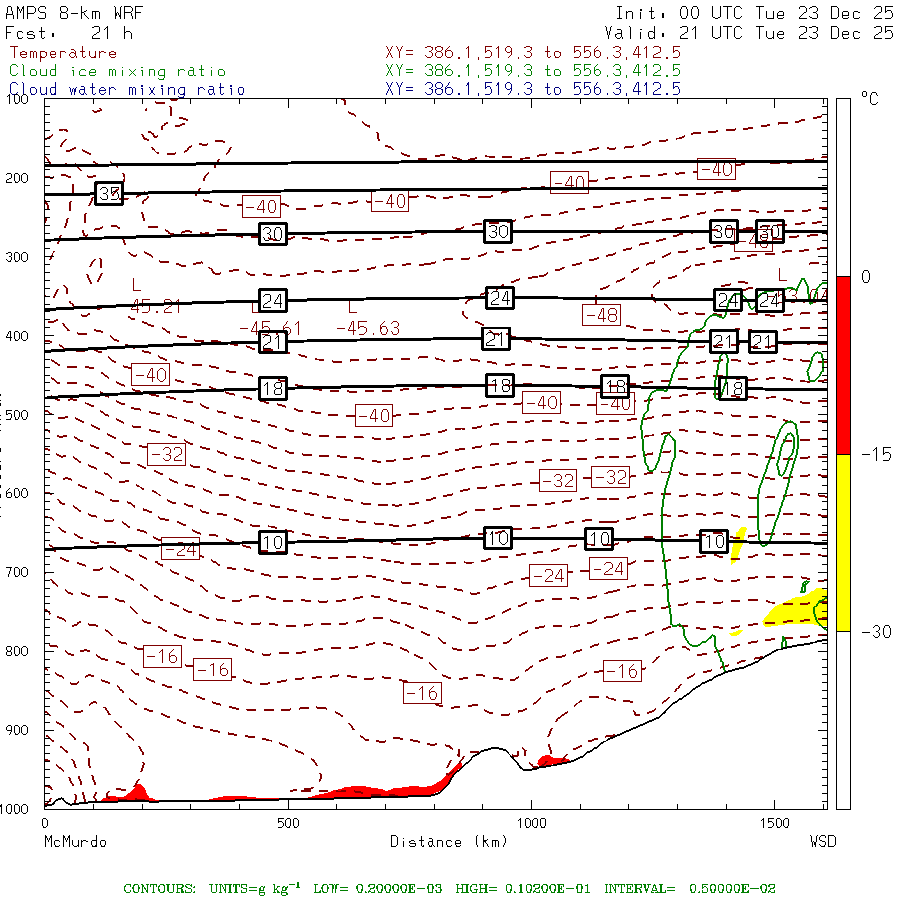
Task: Click the red 0 to -15 colorbar segment
Action: click(843, 365)
